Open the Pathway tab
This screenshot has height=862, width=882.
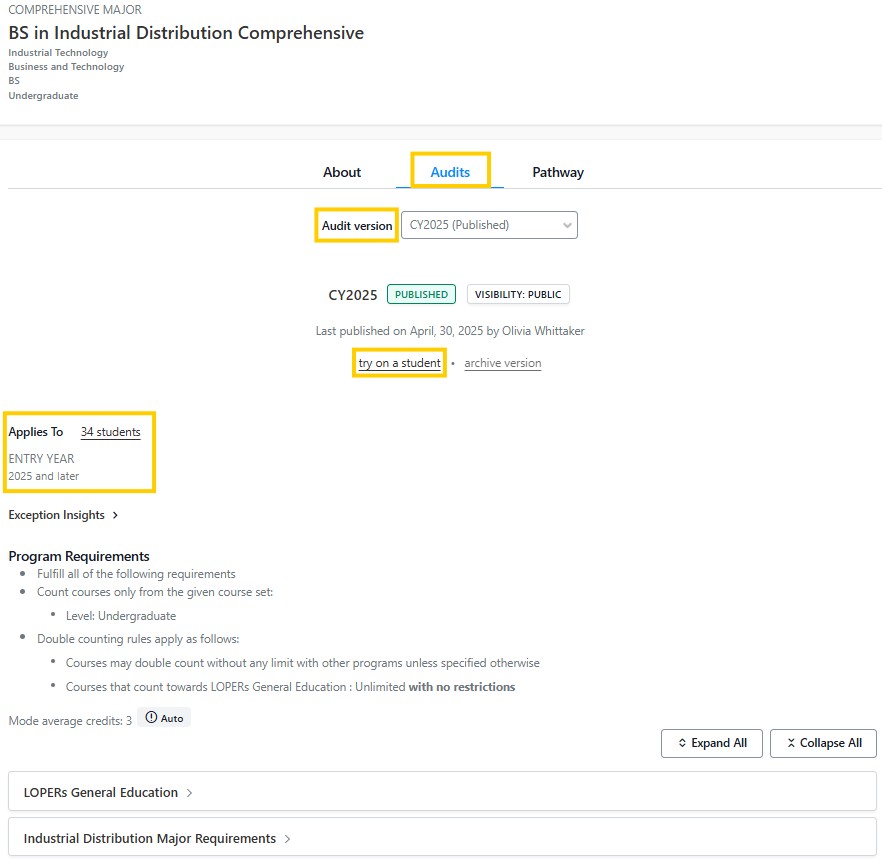[x=558, y=172]
